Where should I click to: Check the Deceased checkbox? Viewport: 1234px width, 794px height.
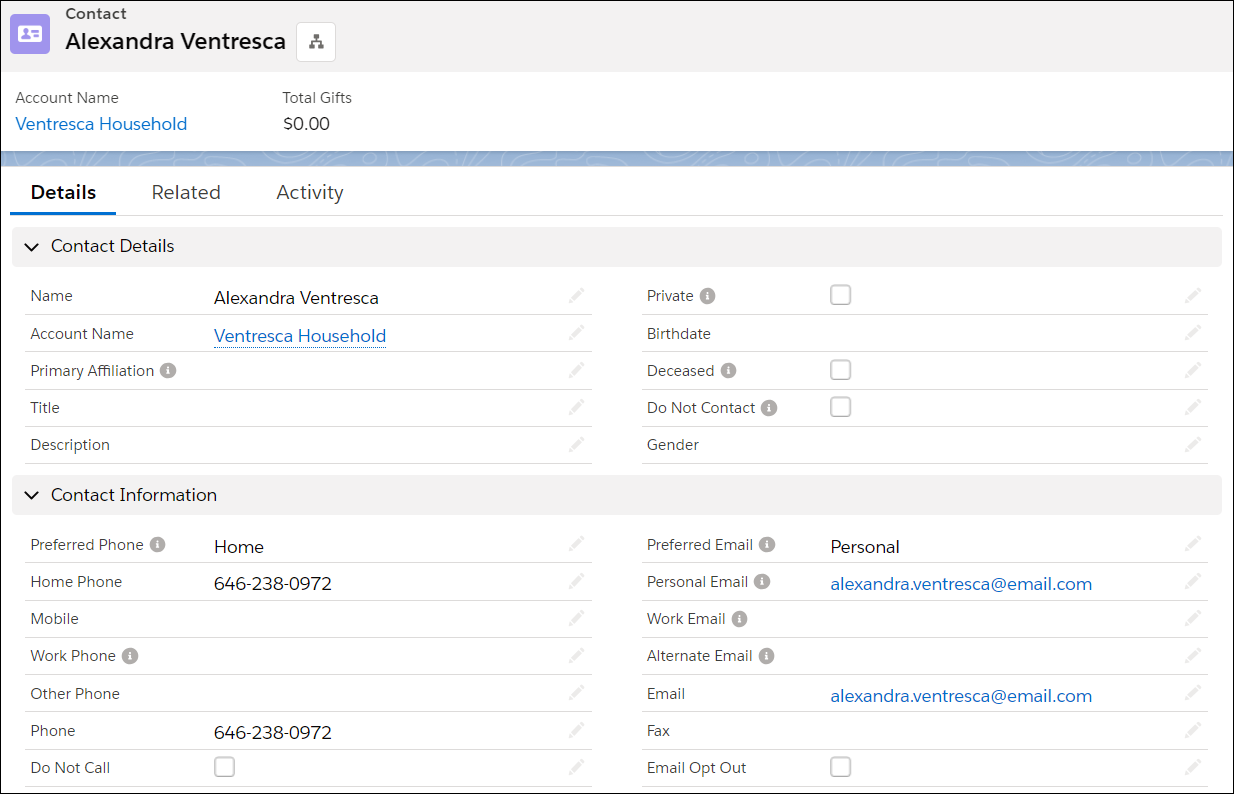coord(840,369)
